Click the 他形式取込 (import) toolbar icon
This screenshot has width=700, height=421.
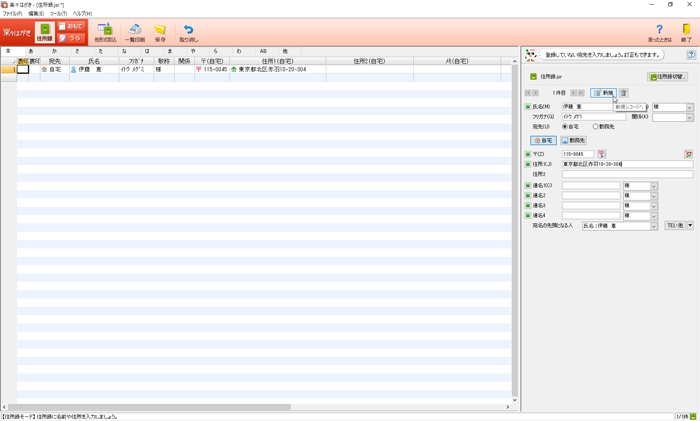coord(105,32)
